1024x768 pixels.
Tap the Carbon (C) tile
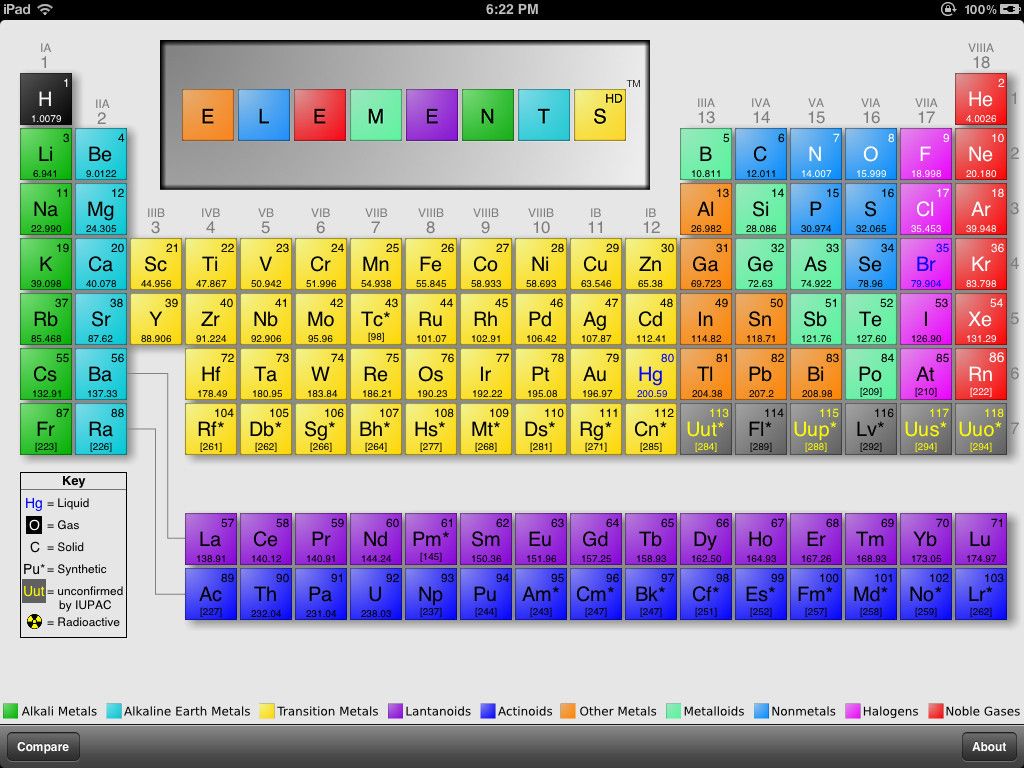click(761, 154)
